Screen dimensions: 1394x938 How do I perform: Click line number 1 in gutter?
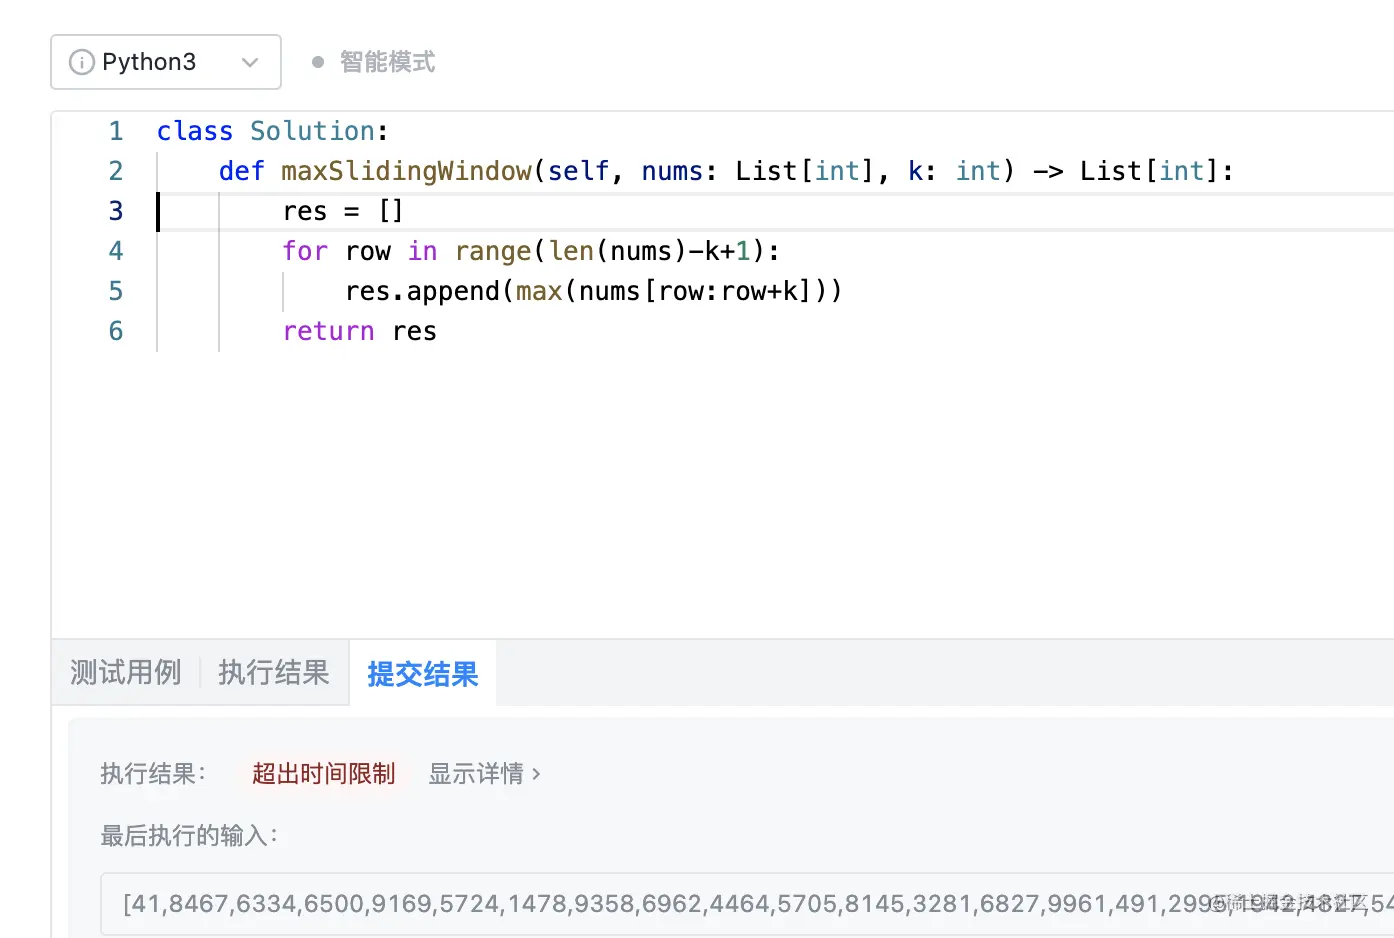point(116,131)
